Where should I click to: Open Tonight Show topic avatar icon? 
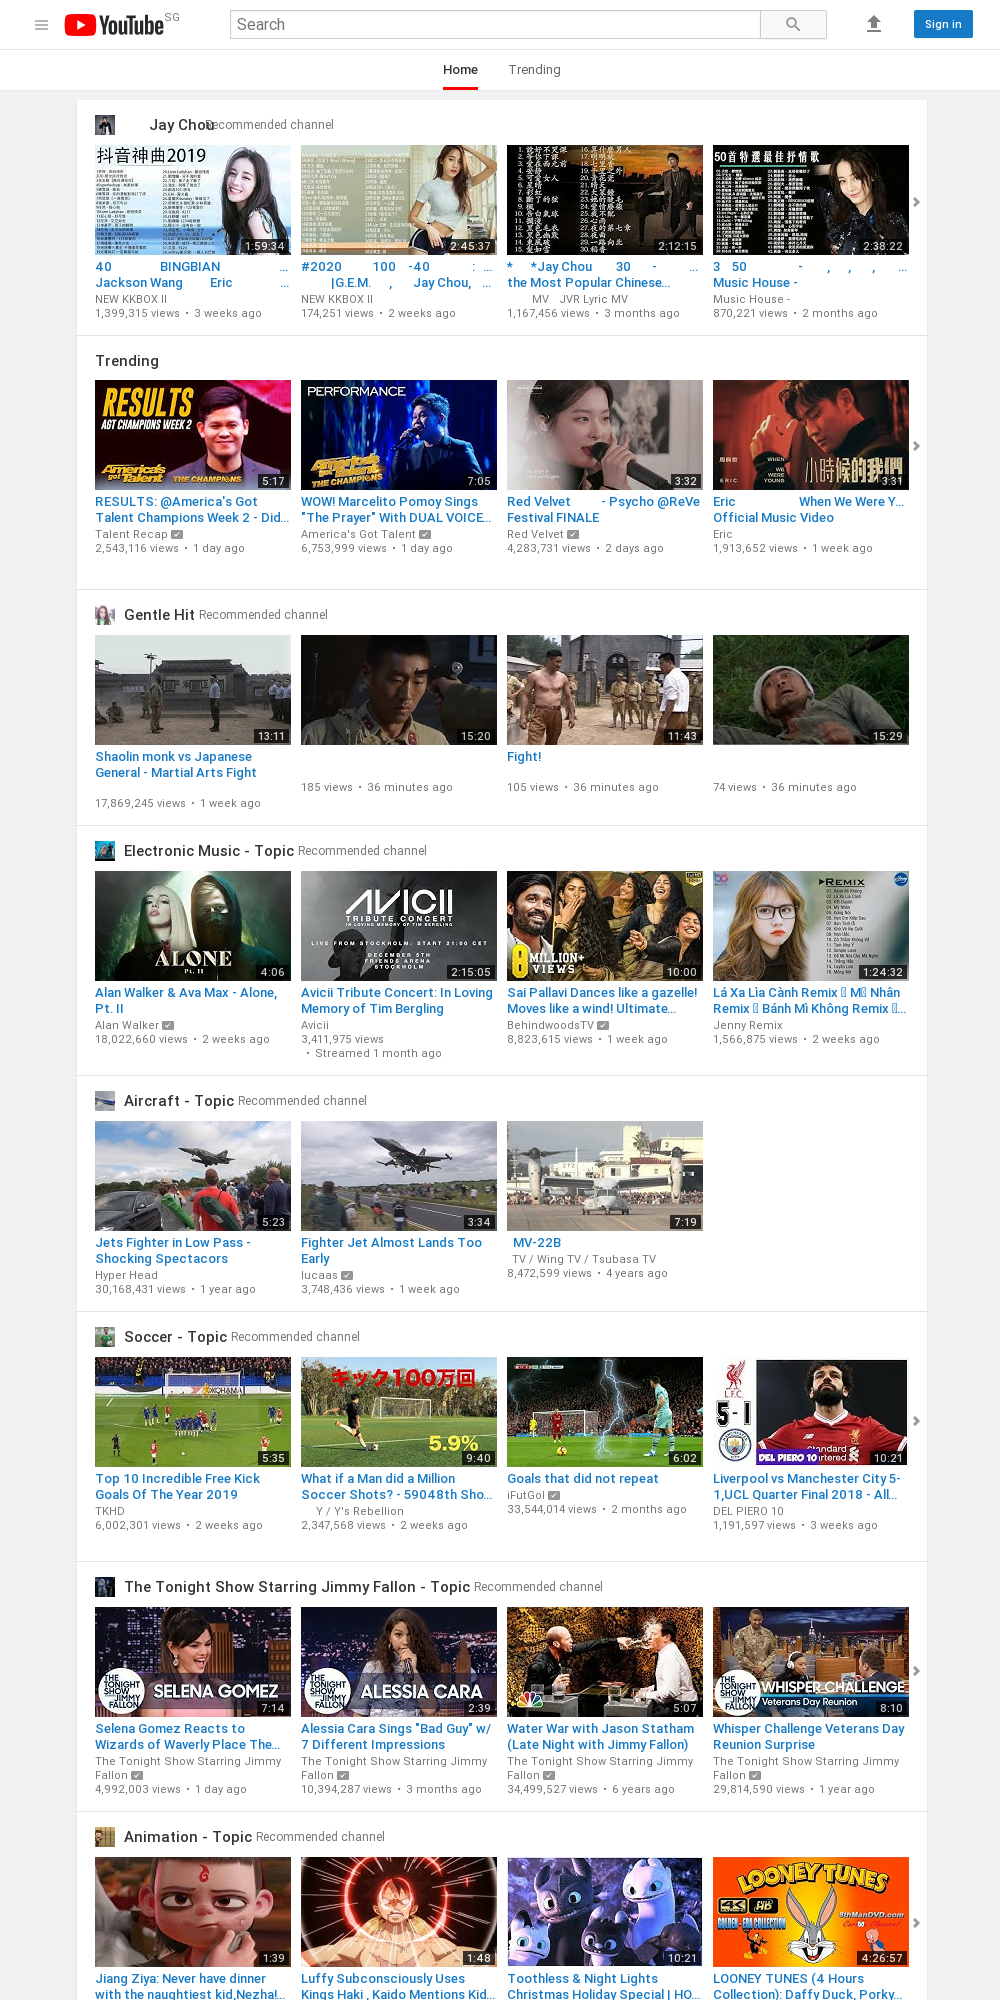[x=105, y=1587]
